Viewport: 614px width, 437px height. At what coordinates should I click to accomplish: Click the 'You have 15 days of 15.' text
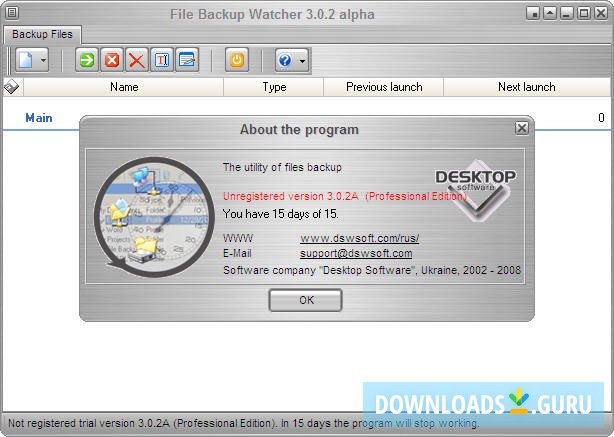point(280,214)
